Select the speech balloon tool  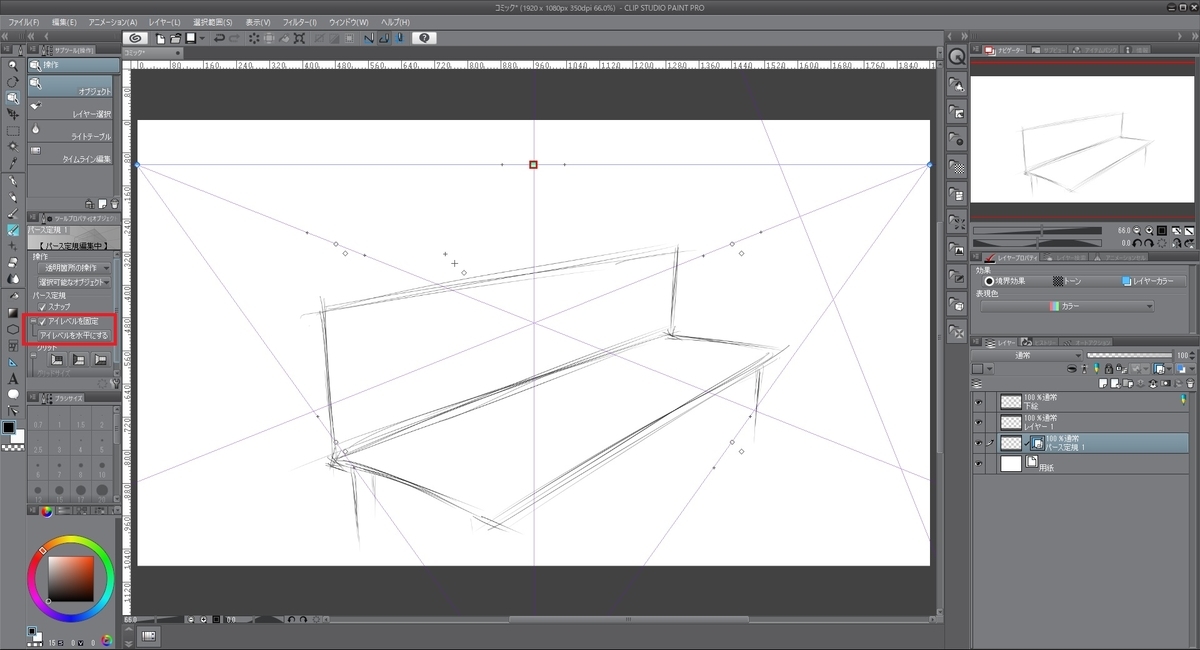point(13,394)
